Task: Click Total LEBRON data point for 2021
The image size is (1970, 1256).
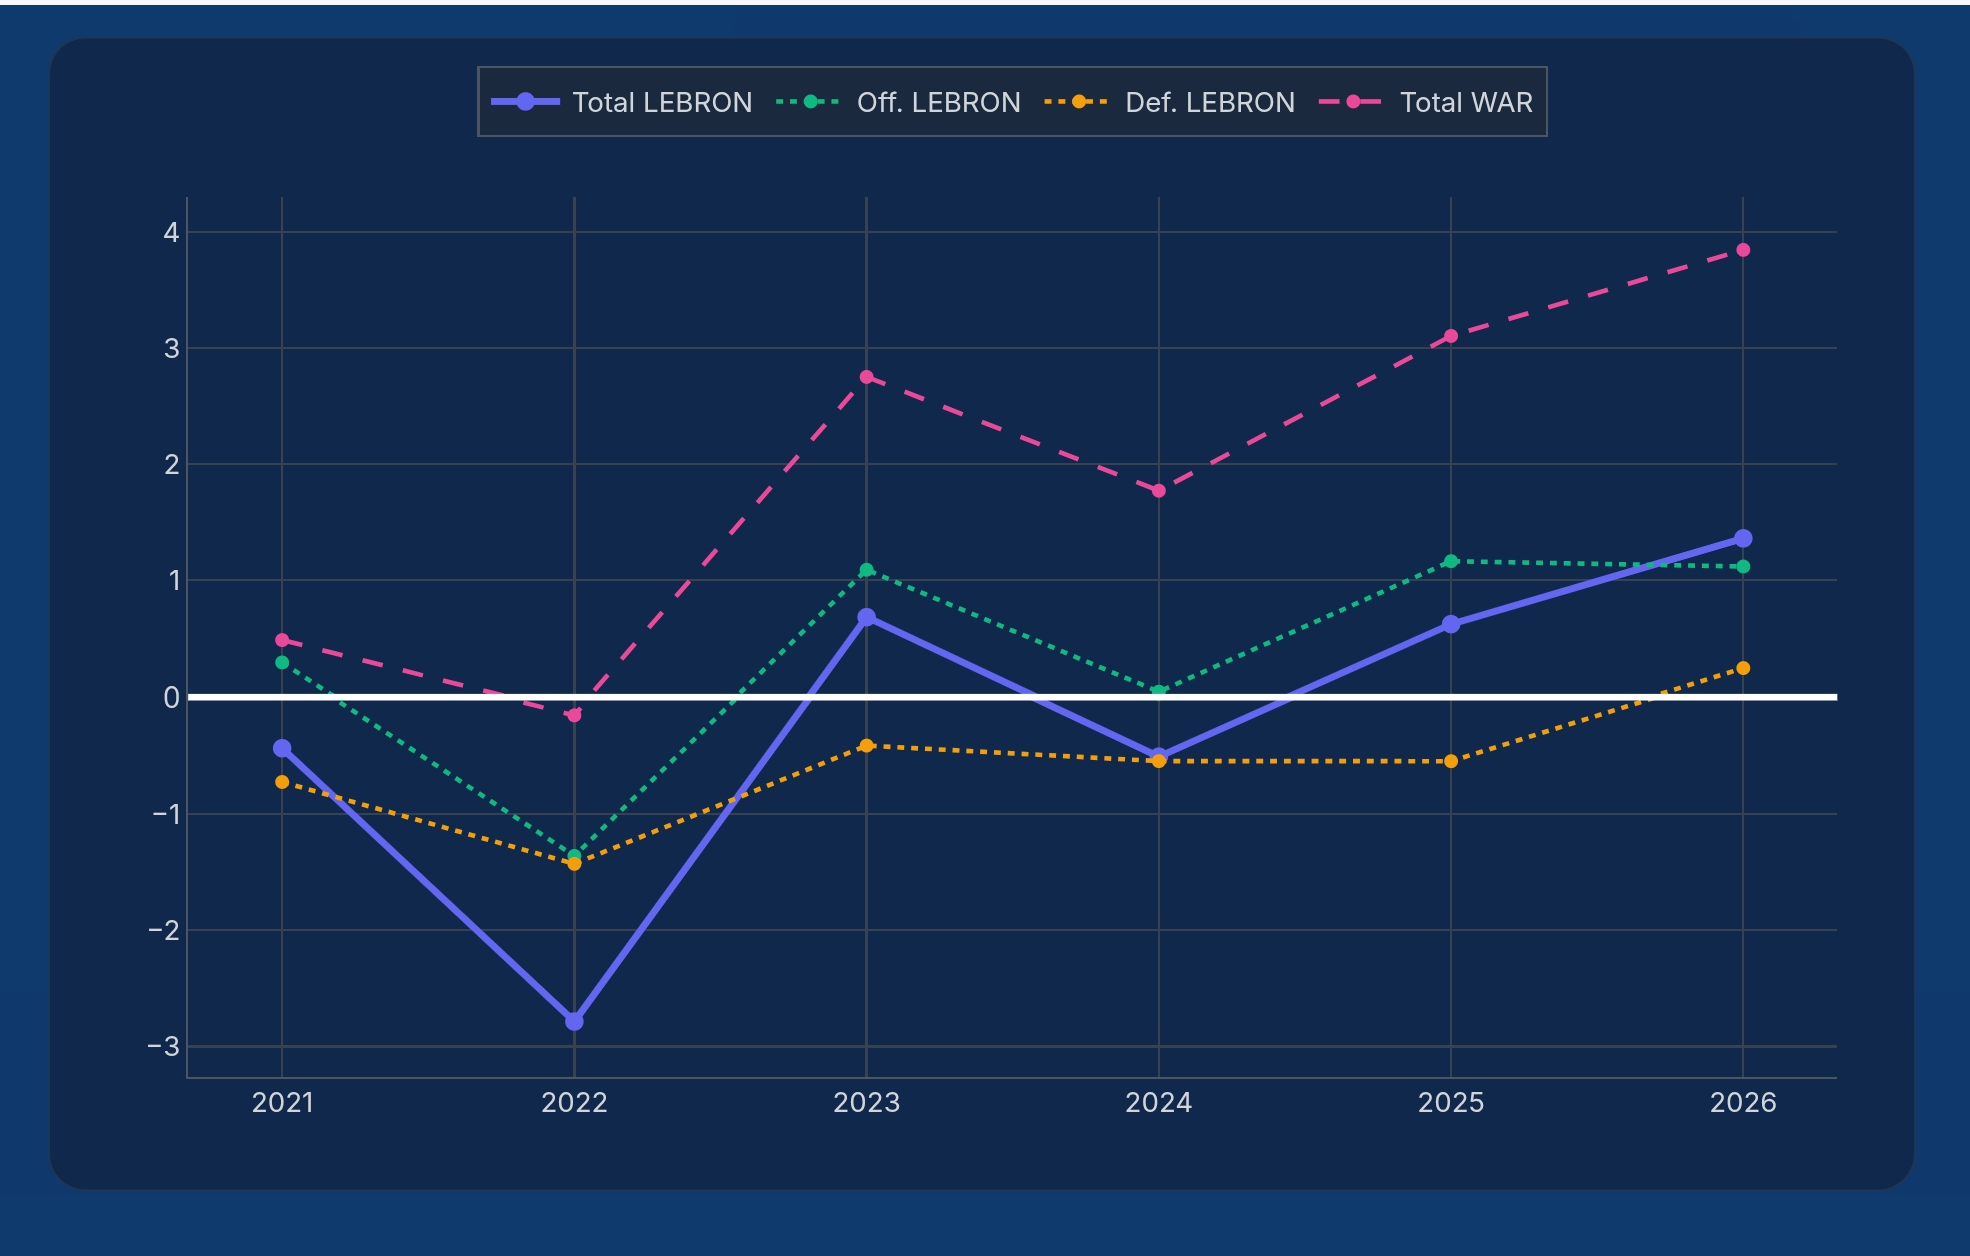Action: (282, 748)
